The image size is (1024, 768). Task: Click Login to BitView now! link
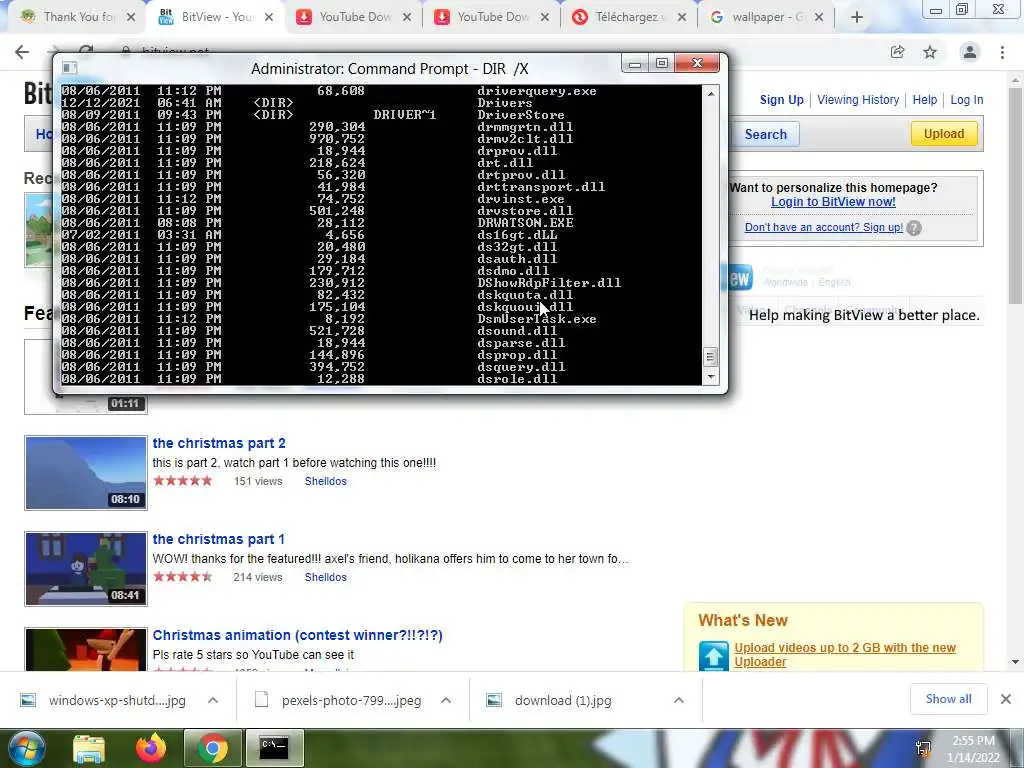pyautogui.click(x=833, y=202)
